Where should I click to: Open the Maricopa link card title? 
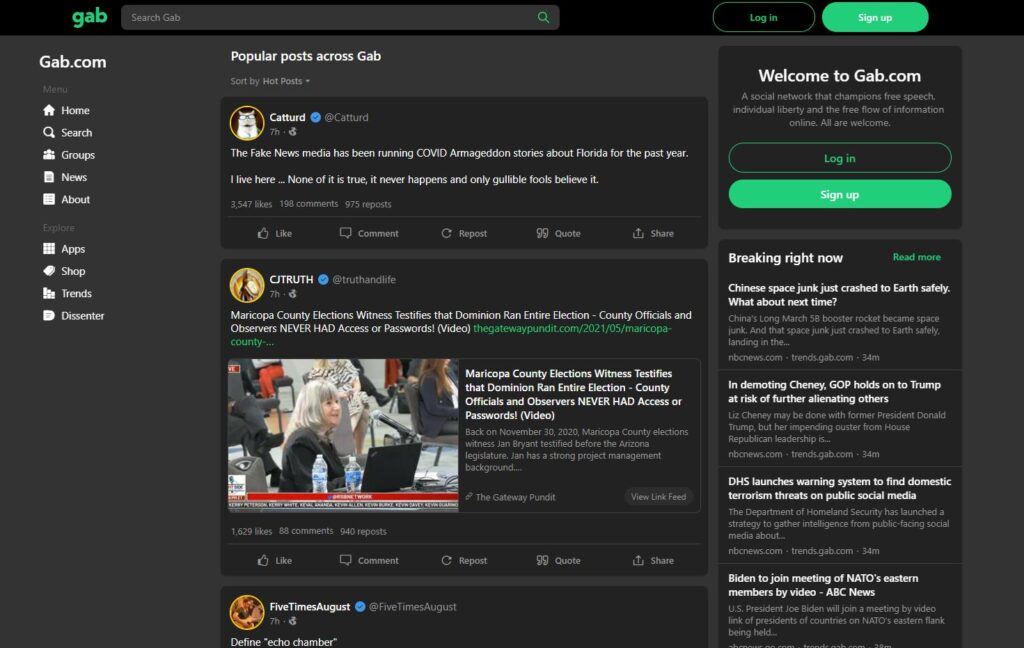(x=573, y=394)
